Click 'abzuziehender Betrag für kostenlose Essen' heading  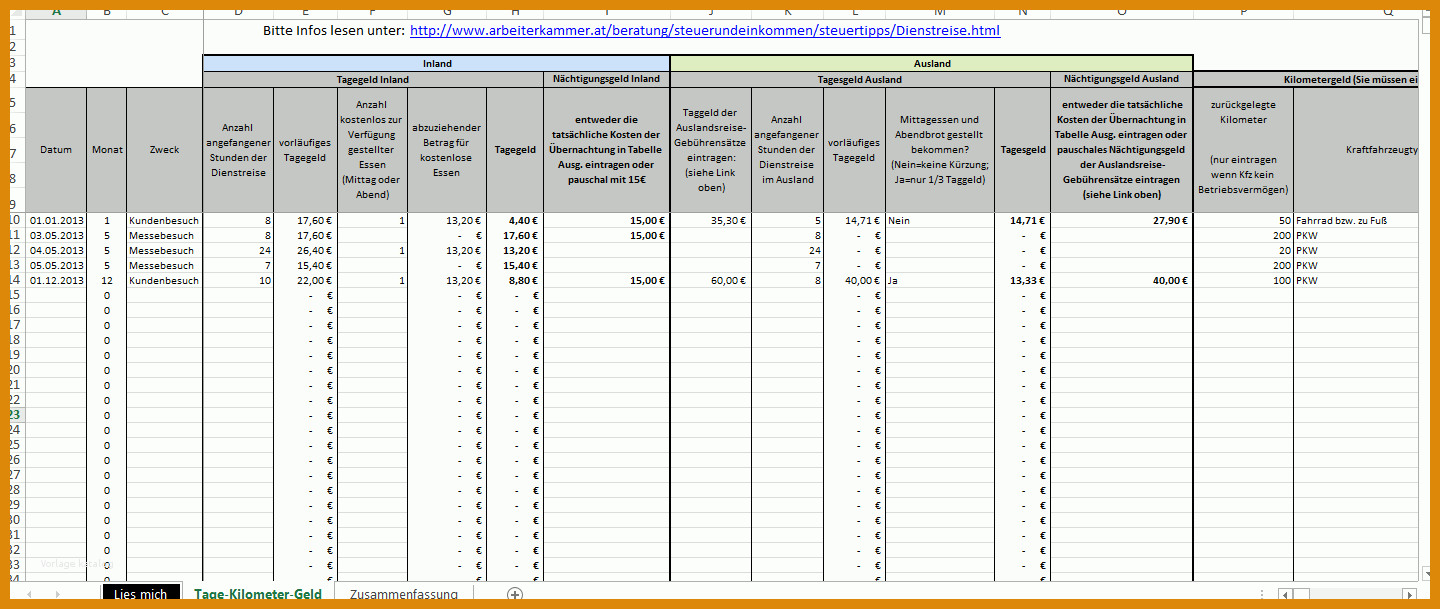[x=447, y=150]
